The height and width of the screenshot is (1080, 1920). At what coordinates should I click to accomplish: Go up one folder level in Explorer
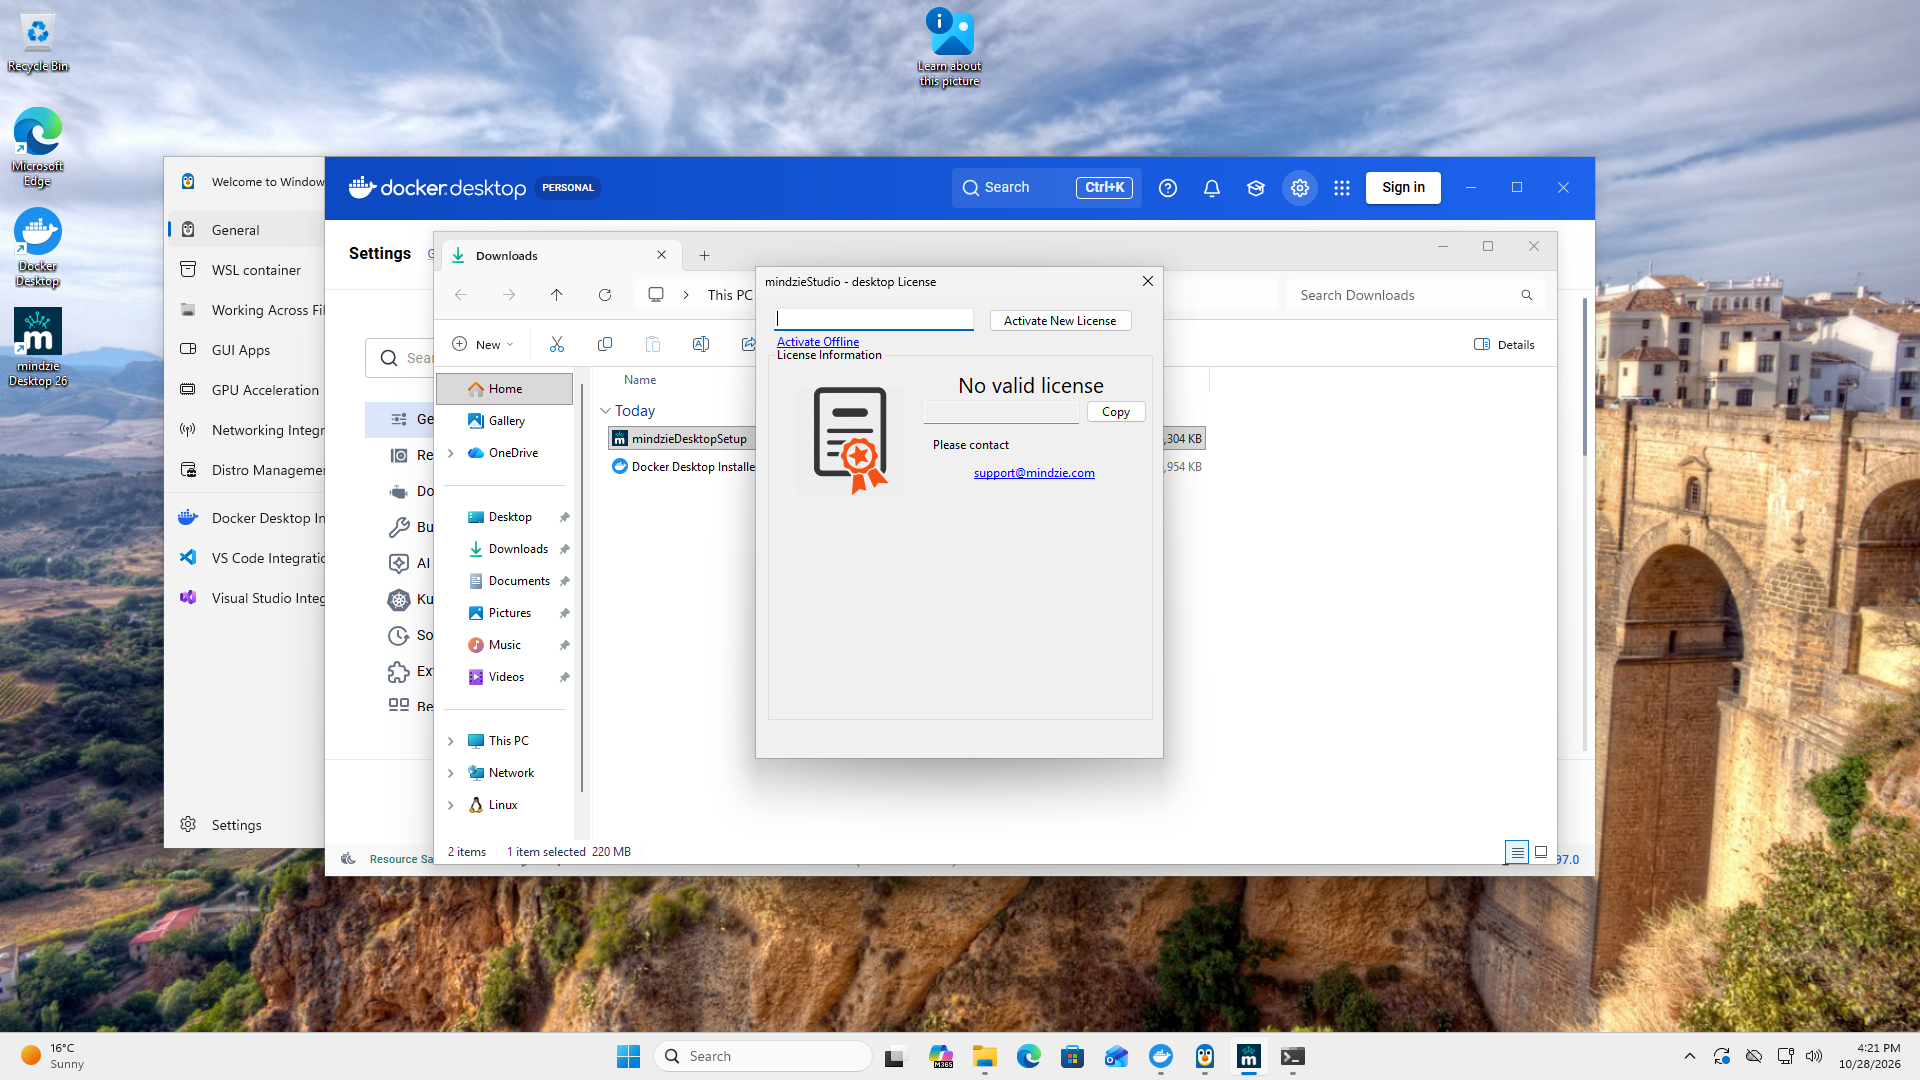[557, 295]
